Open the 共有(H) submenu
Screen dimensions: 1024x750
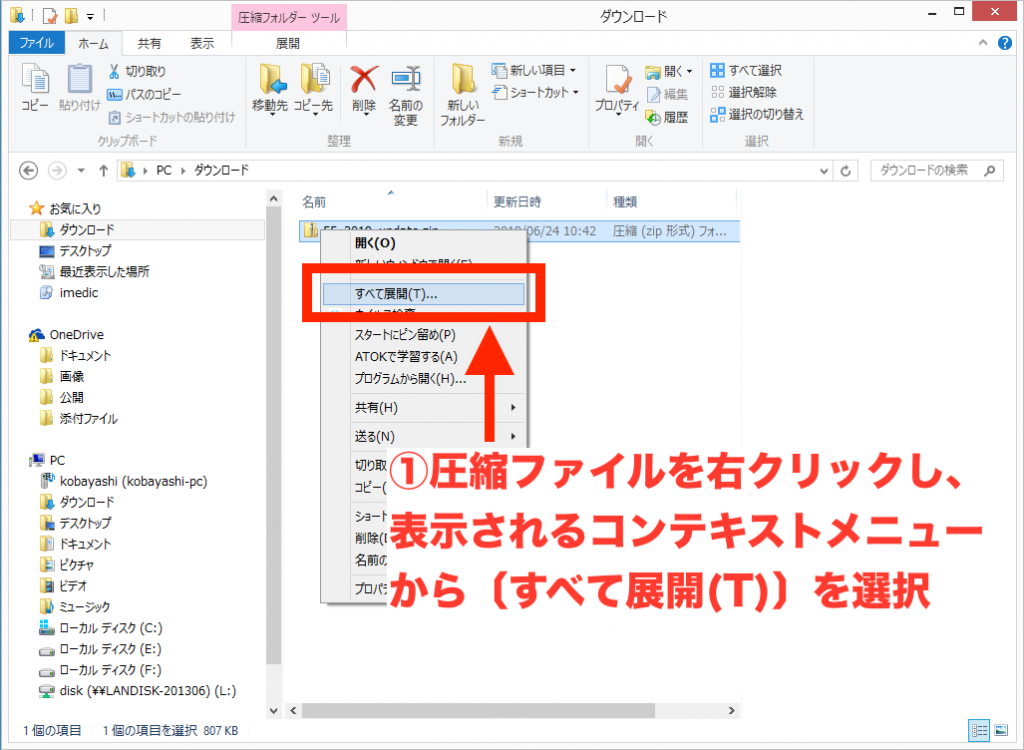pyautogui.click(x=423, y=408)
